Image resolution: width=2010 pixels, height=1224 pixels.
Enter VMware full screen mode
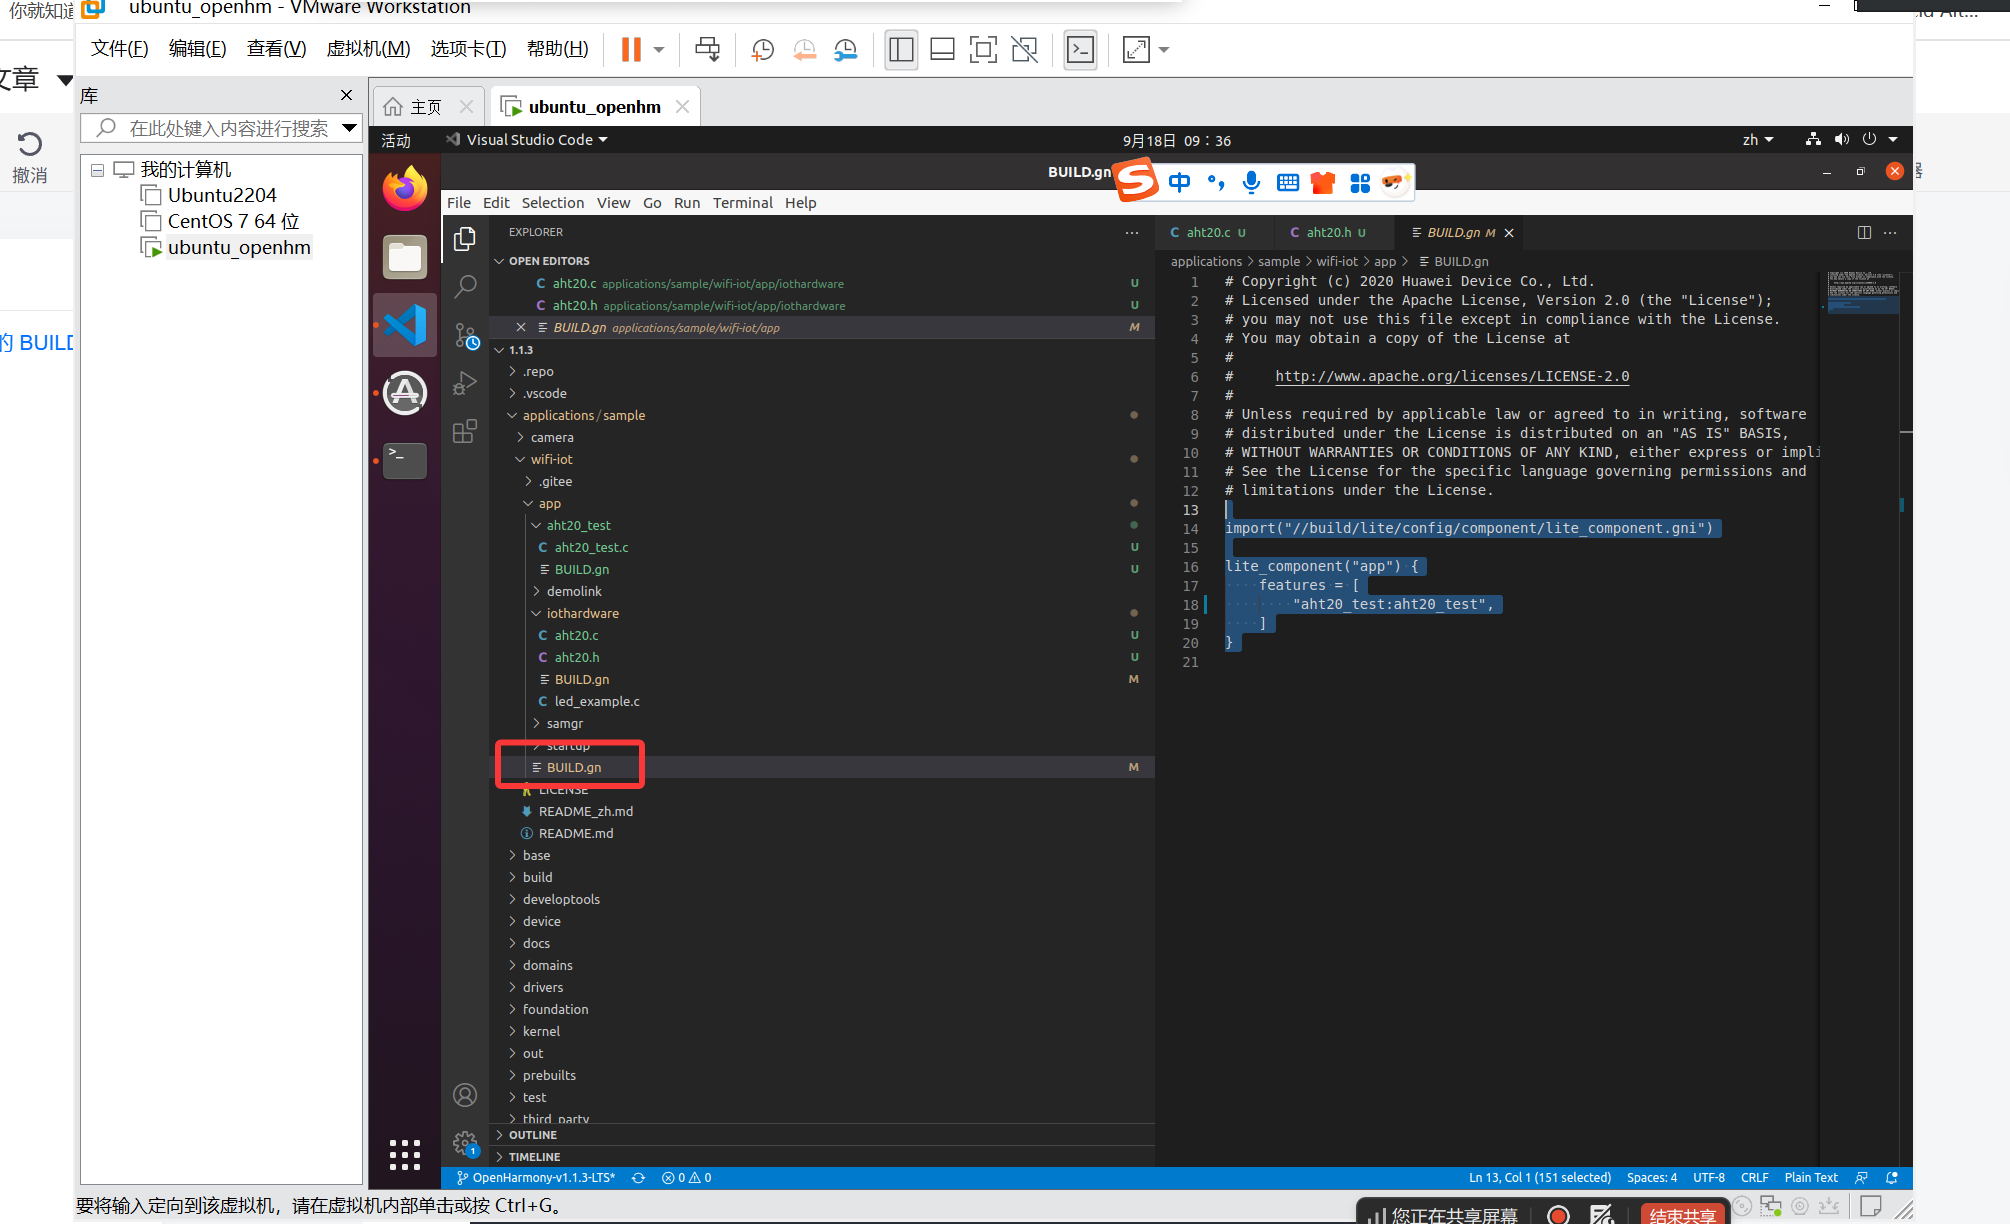pyautogui.click(x=983, y=49)
